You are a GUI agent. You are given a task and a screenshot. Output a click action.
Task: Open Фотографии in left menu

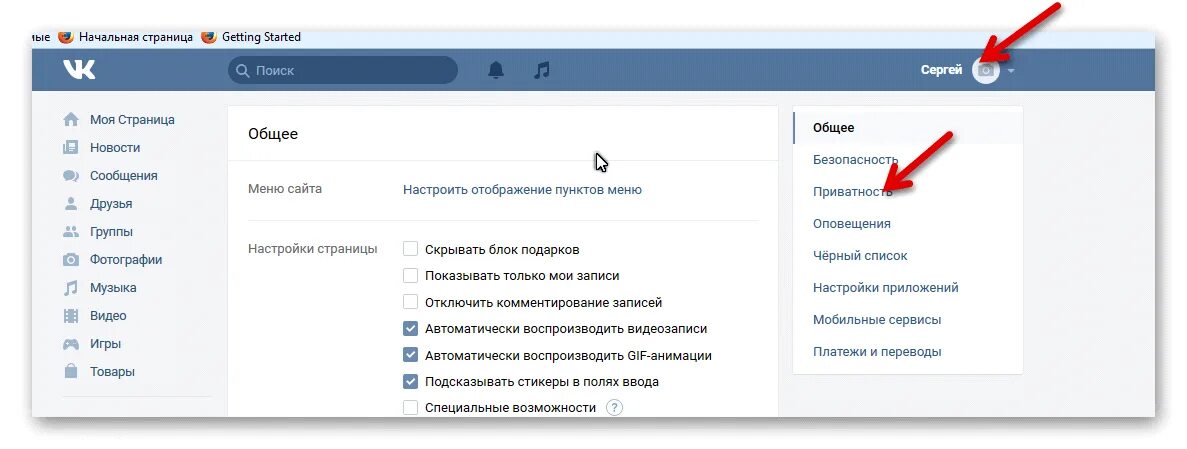(x=126, y=260)
